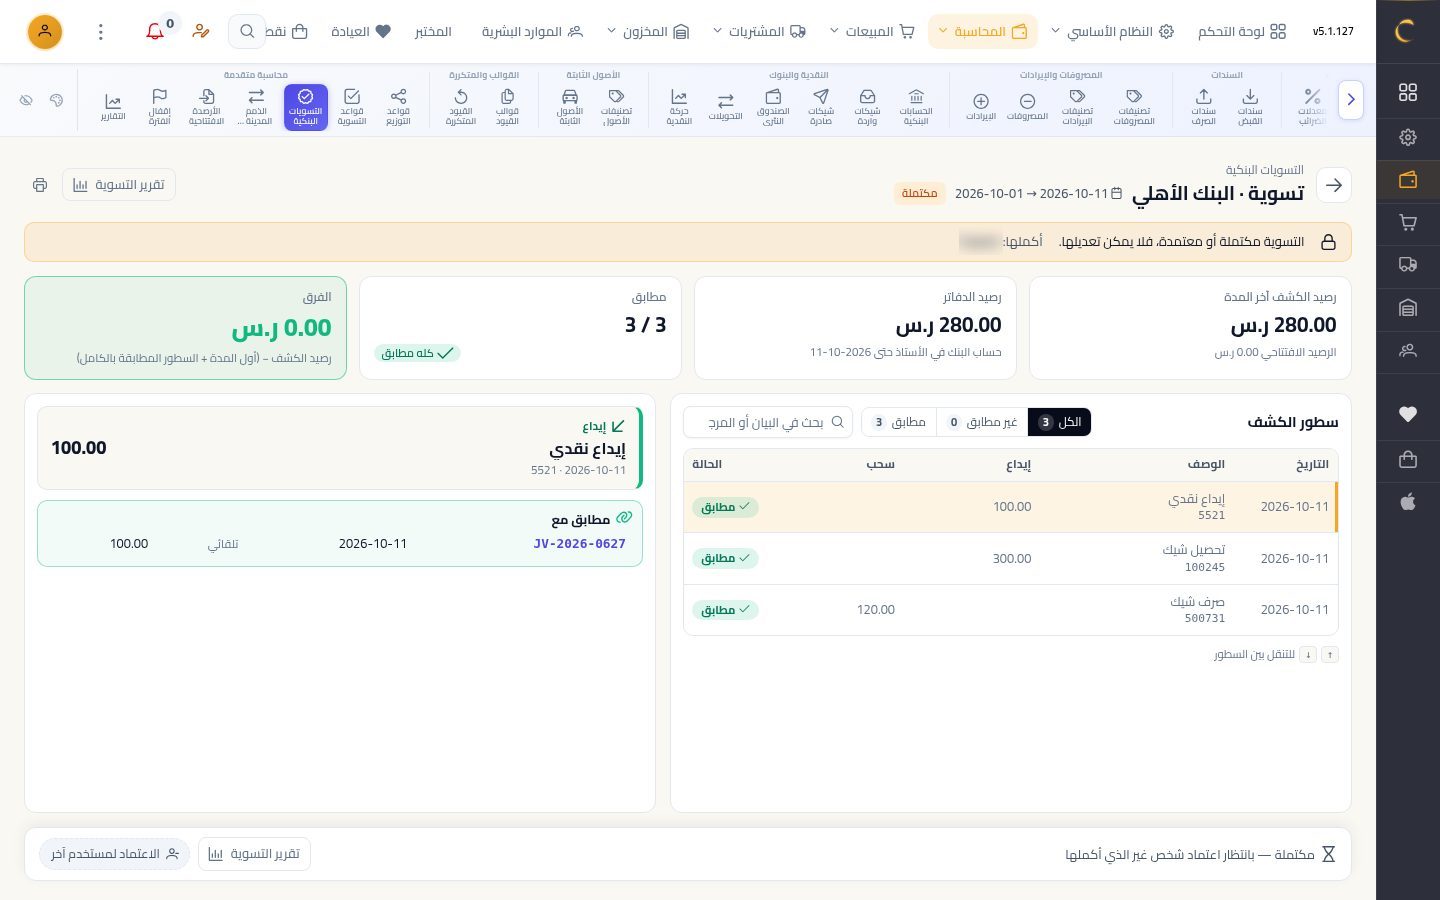Open تصنيفات الإيرادات in the ribbon
1440x900 pixels.
pyautogui.click(x=1077, y=107)
